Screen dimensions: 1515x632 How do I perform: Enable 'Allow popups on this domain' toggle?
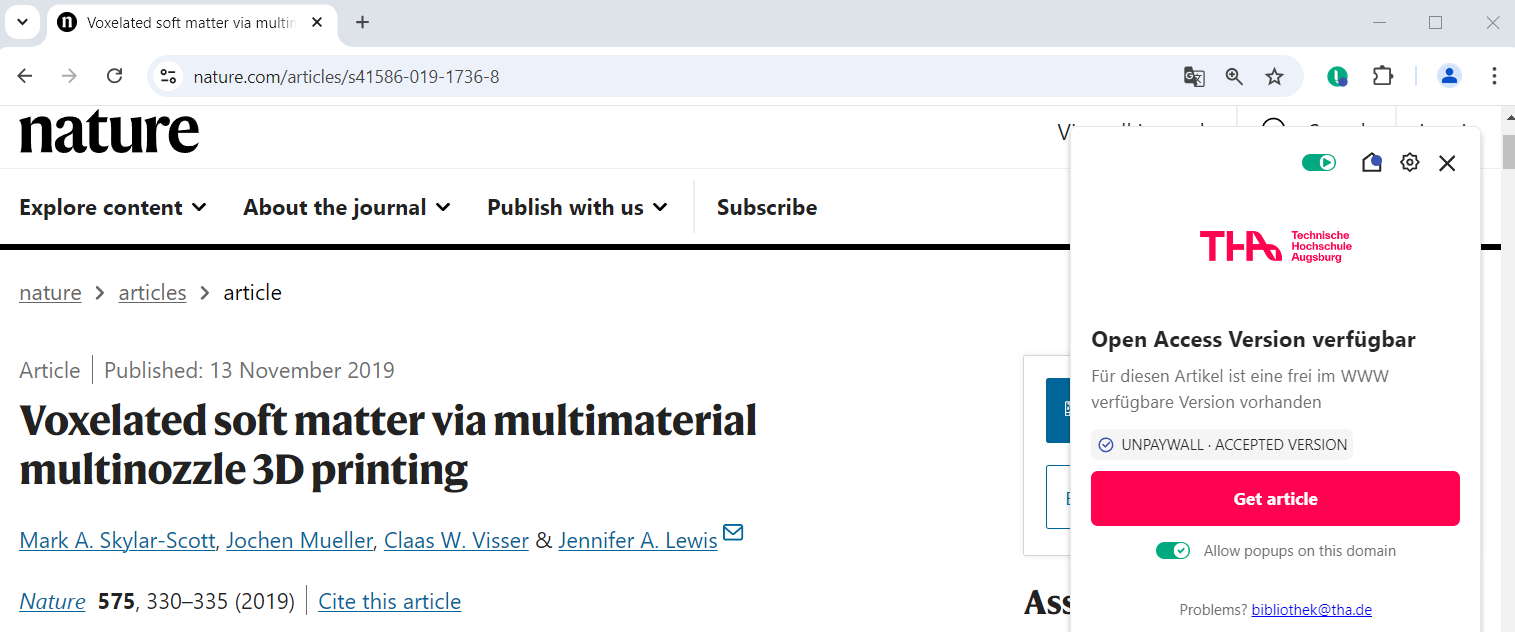[x=1172, y=550]
